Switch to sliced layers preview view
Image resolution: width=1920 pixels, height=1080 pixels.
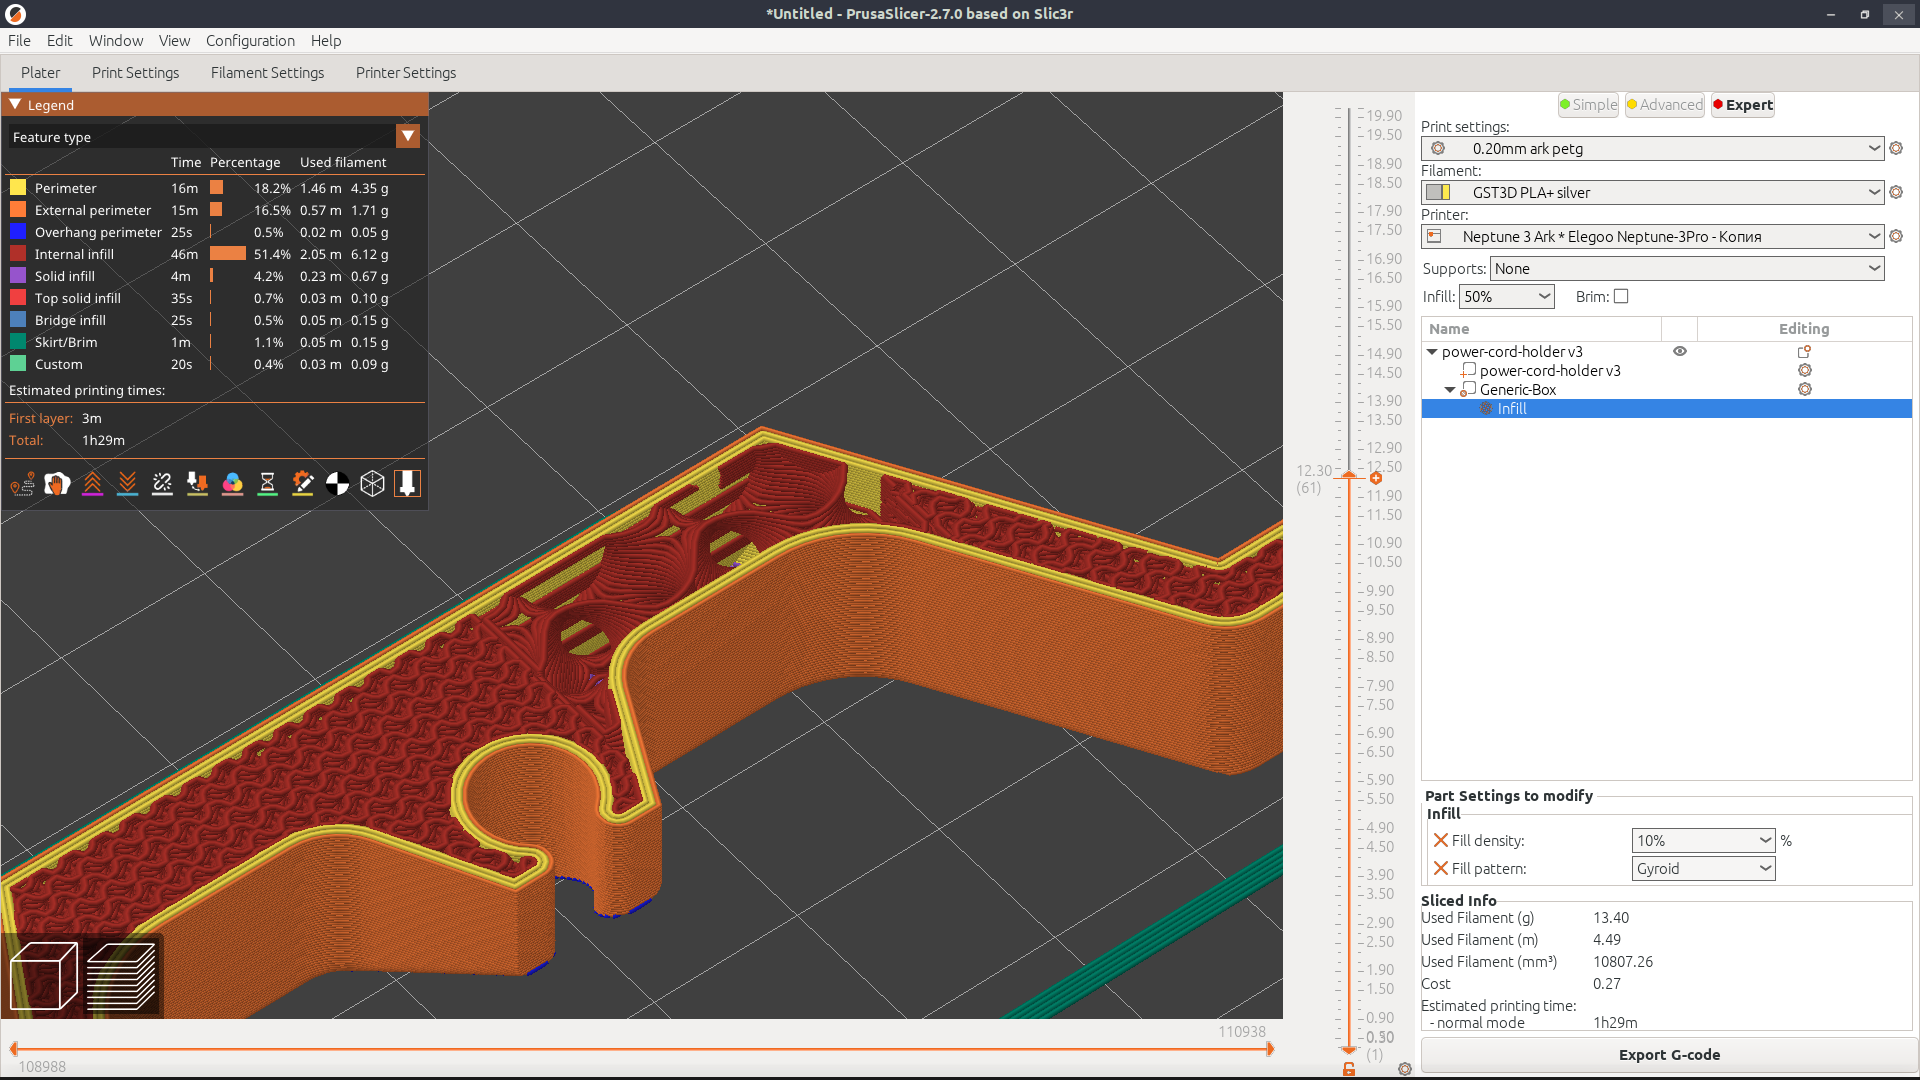tap(121, 976)
